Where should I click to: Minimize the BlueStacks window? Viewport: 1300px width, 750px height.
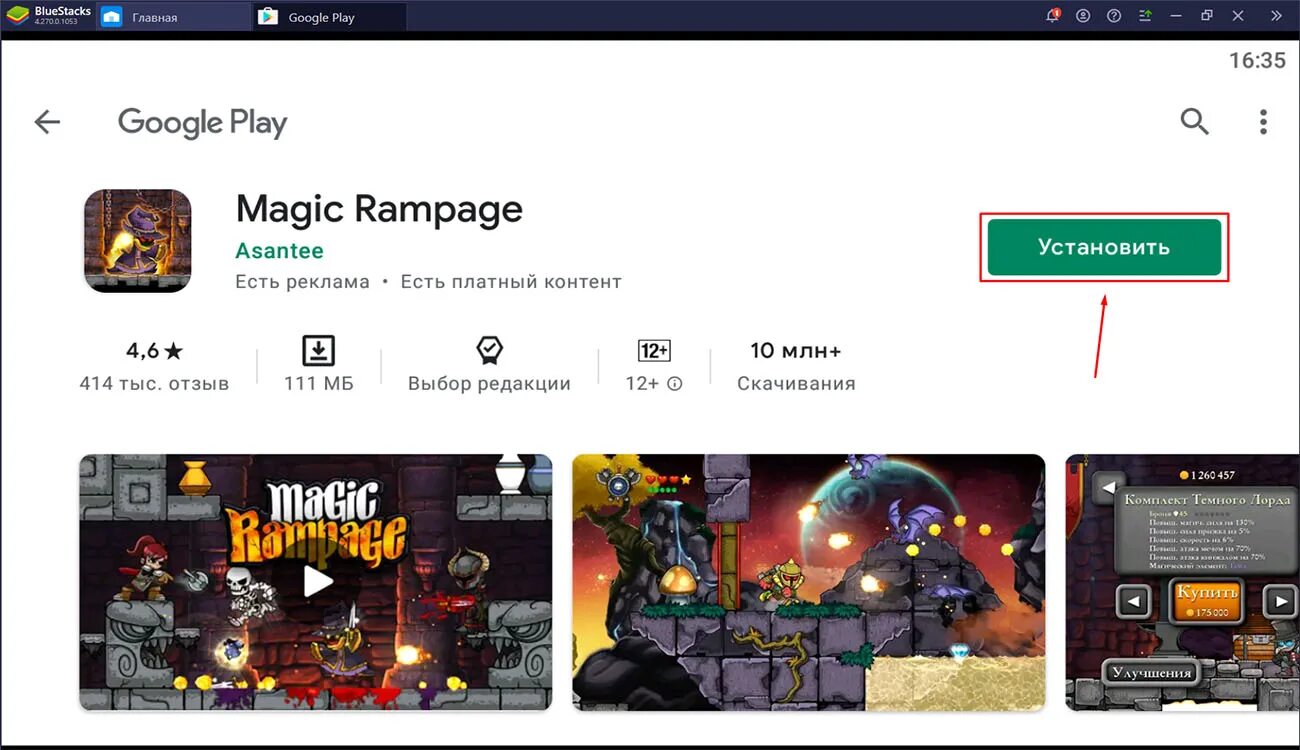(1177, 15)
